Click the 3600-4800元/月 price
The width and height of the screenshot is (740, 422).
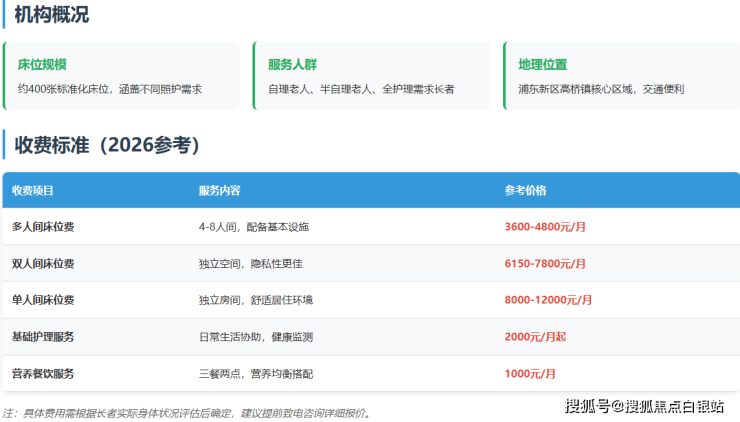(545, 227)
